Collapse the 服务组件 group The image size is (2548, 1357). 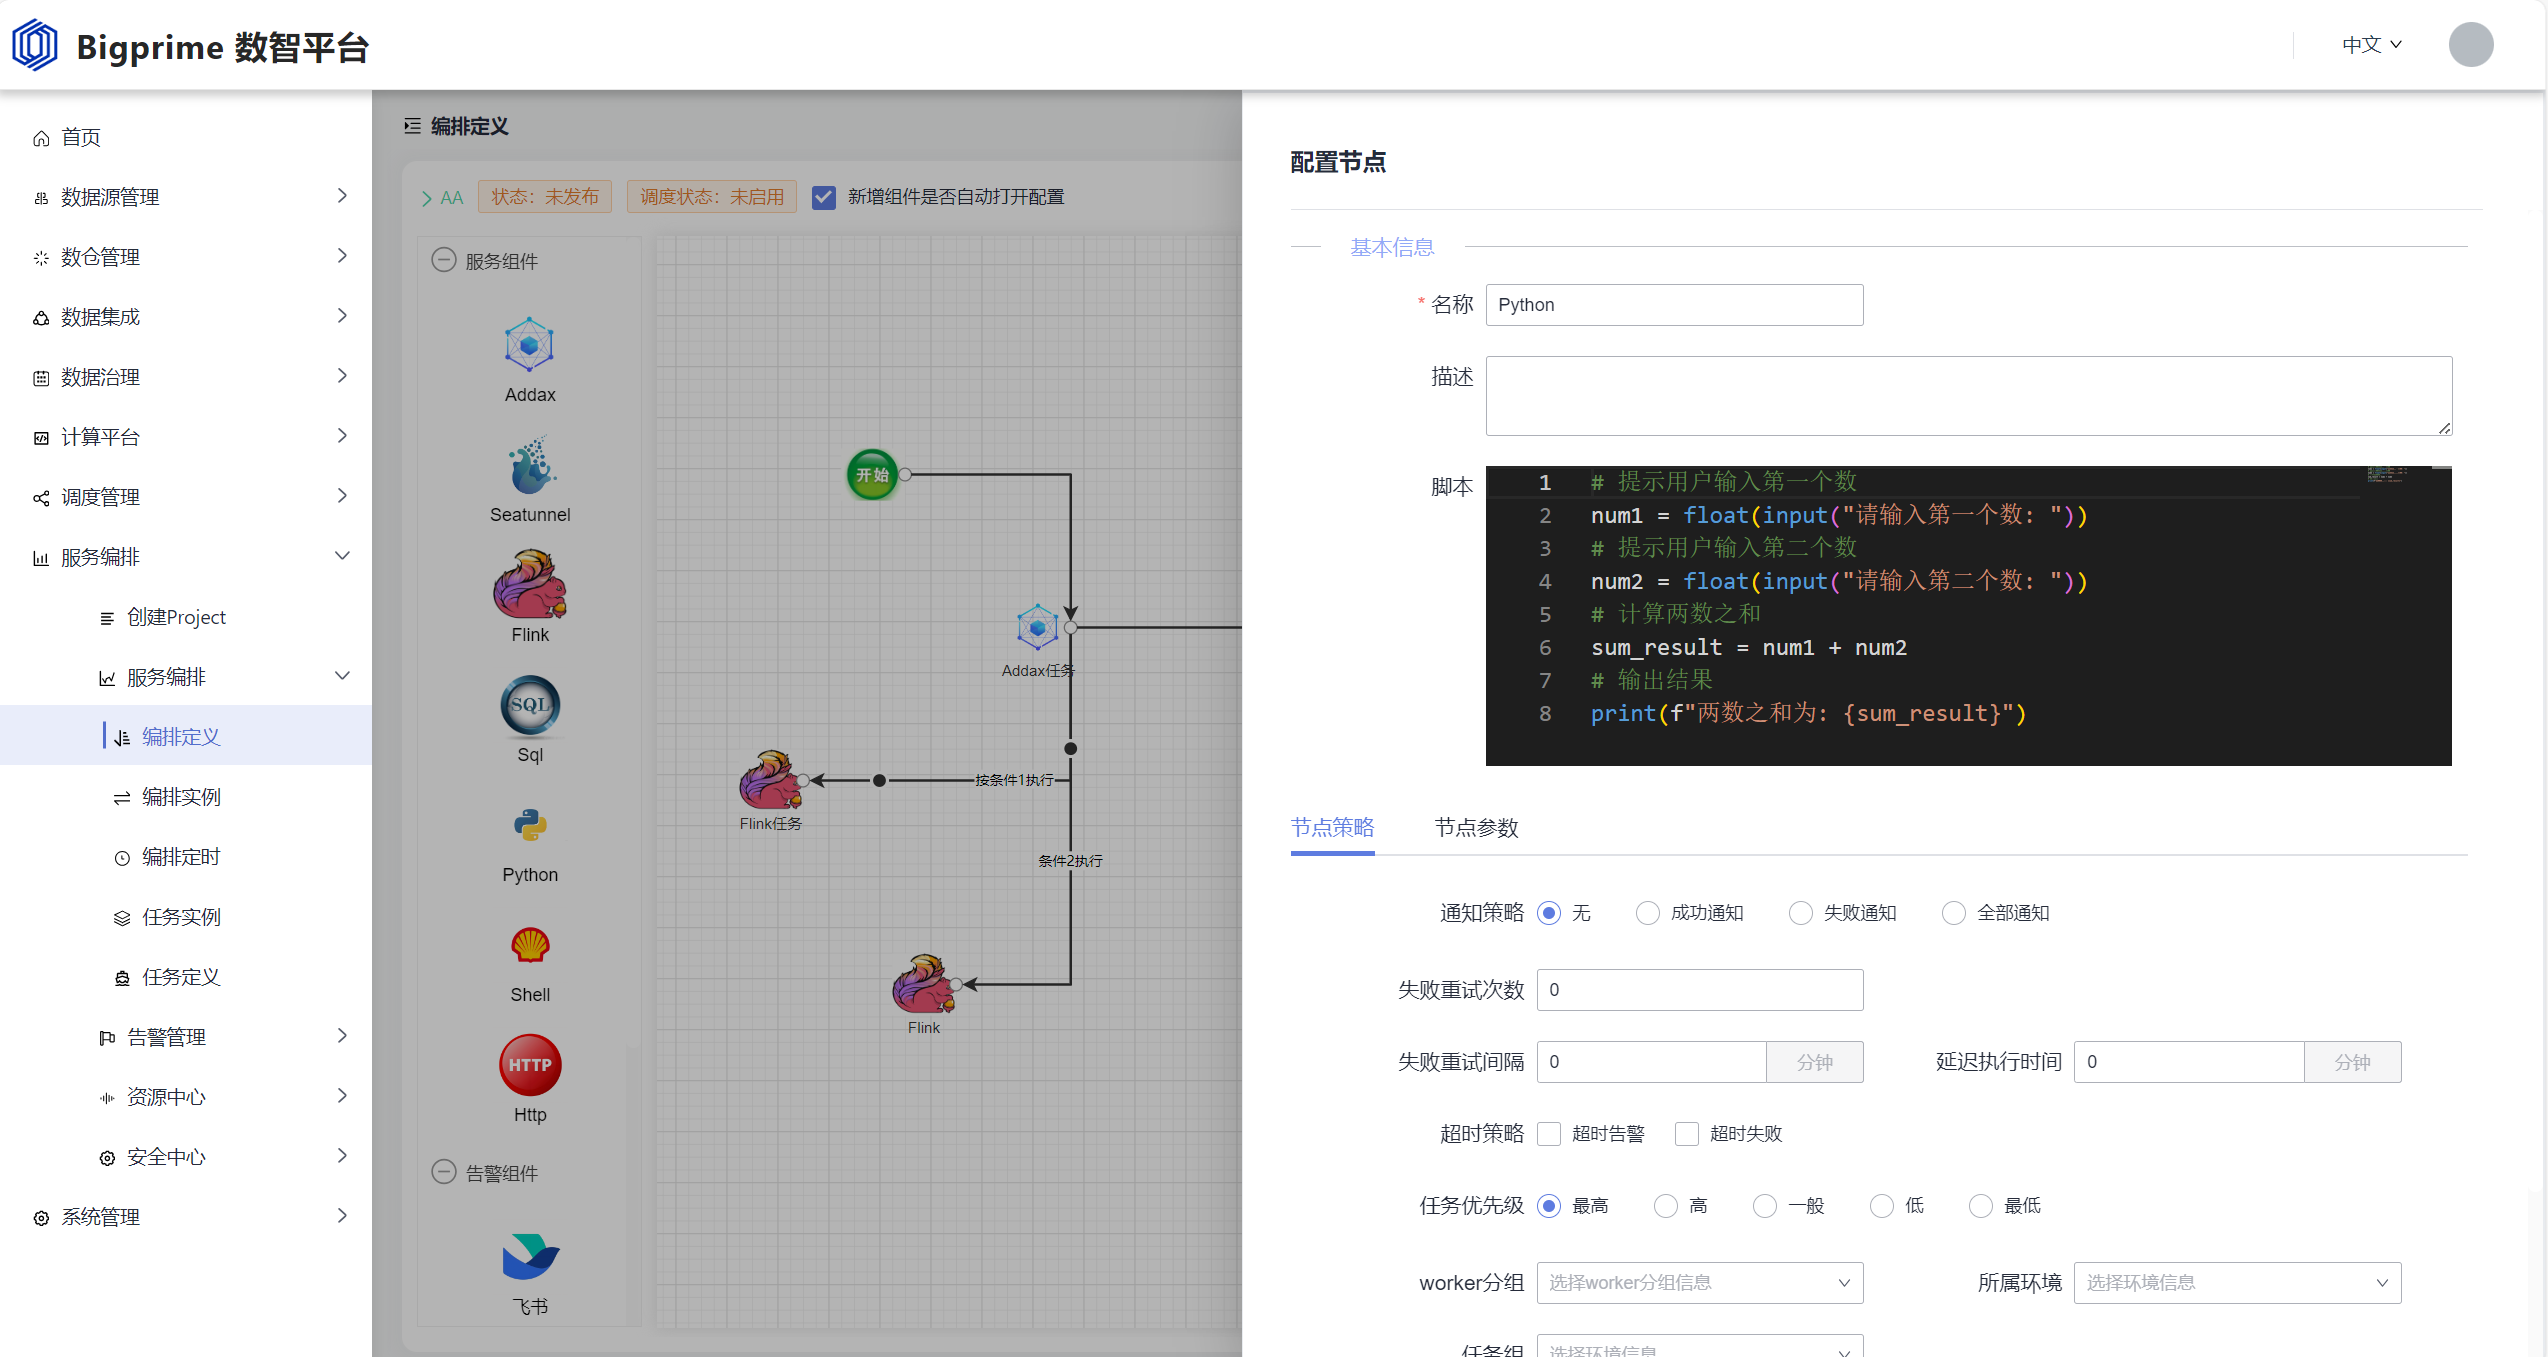pos(443,260)
